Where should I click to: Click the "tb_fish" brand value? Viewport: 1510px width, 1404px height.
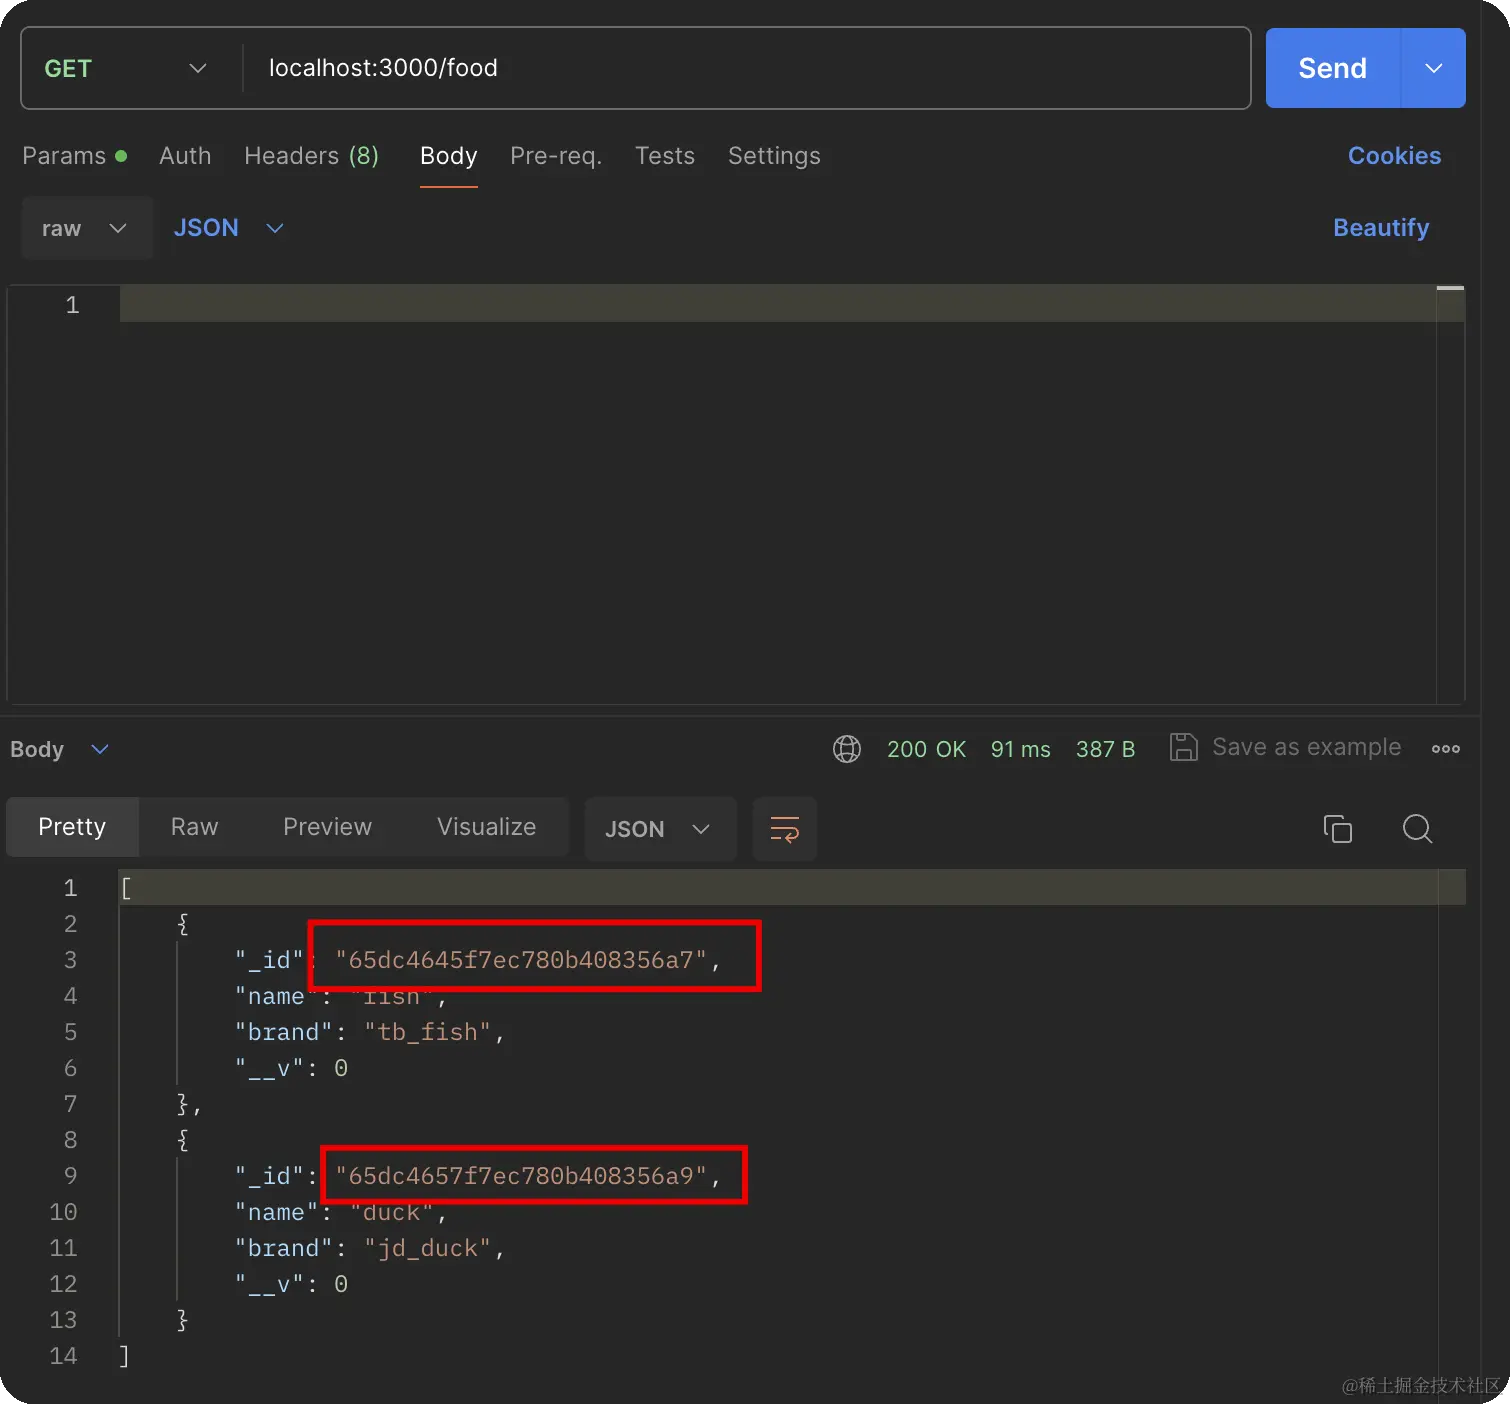click(x=428, y=1032)
